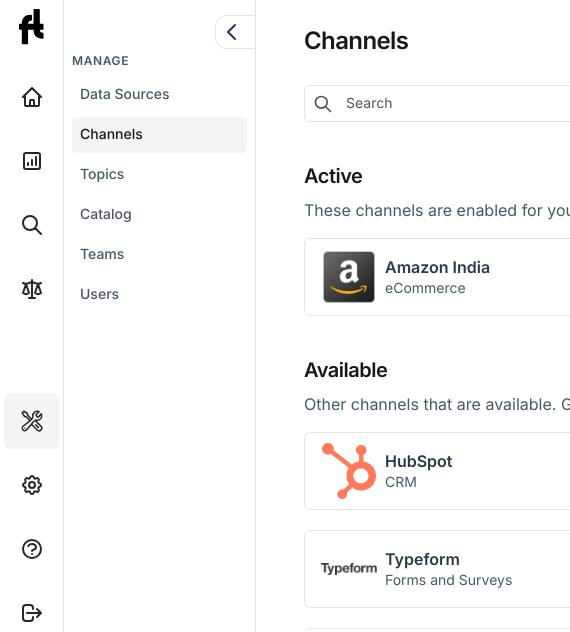
Task: Click the MANAGE section label
Action: click(100, 61)
